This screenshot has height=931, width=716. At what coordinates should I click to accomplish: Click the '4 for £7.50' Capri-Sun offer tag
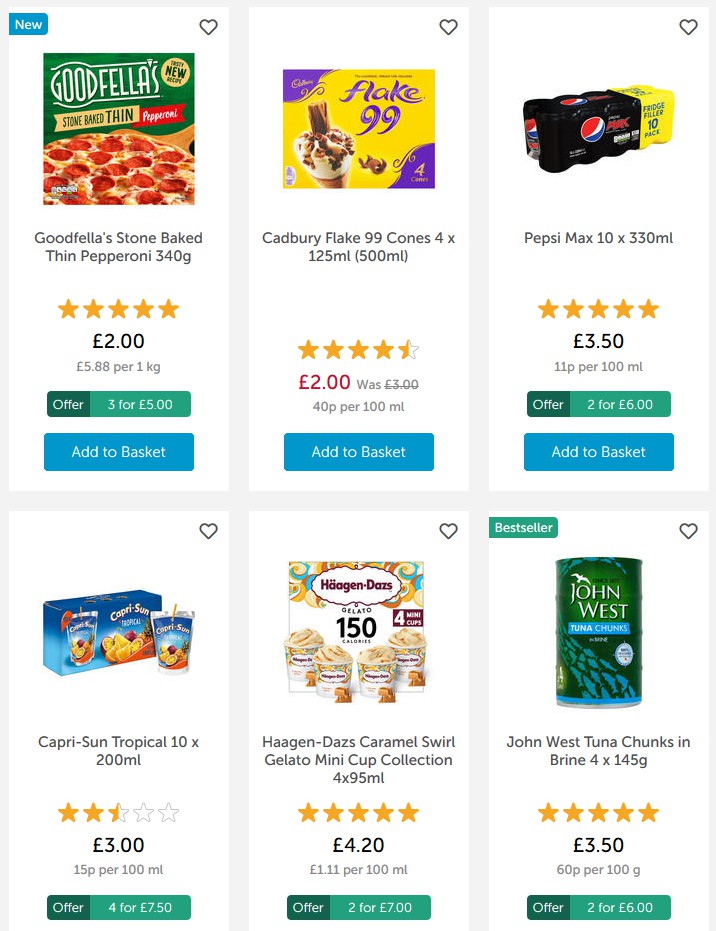[x=118, y=907]
